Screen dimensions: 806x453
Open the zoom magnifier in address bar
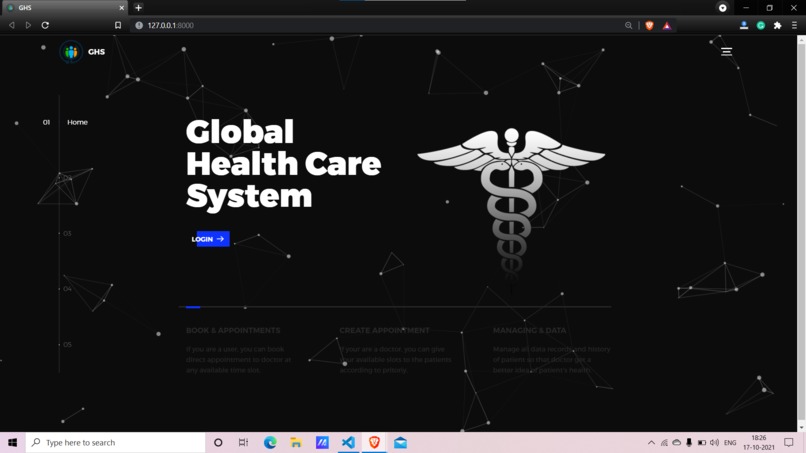tap(628, 25)
